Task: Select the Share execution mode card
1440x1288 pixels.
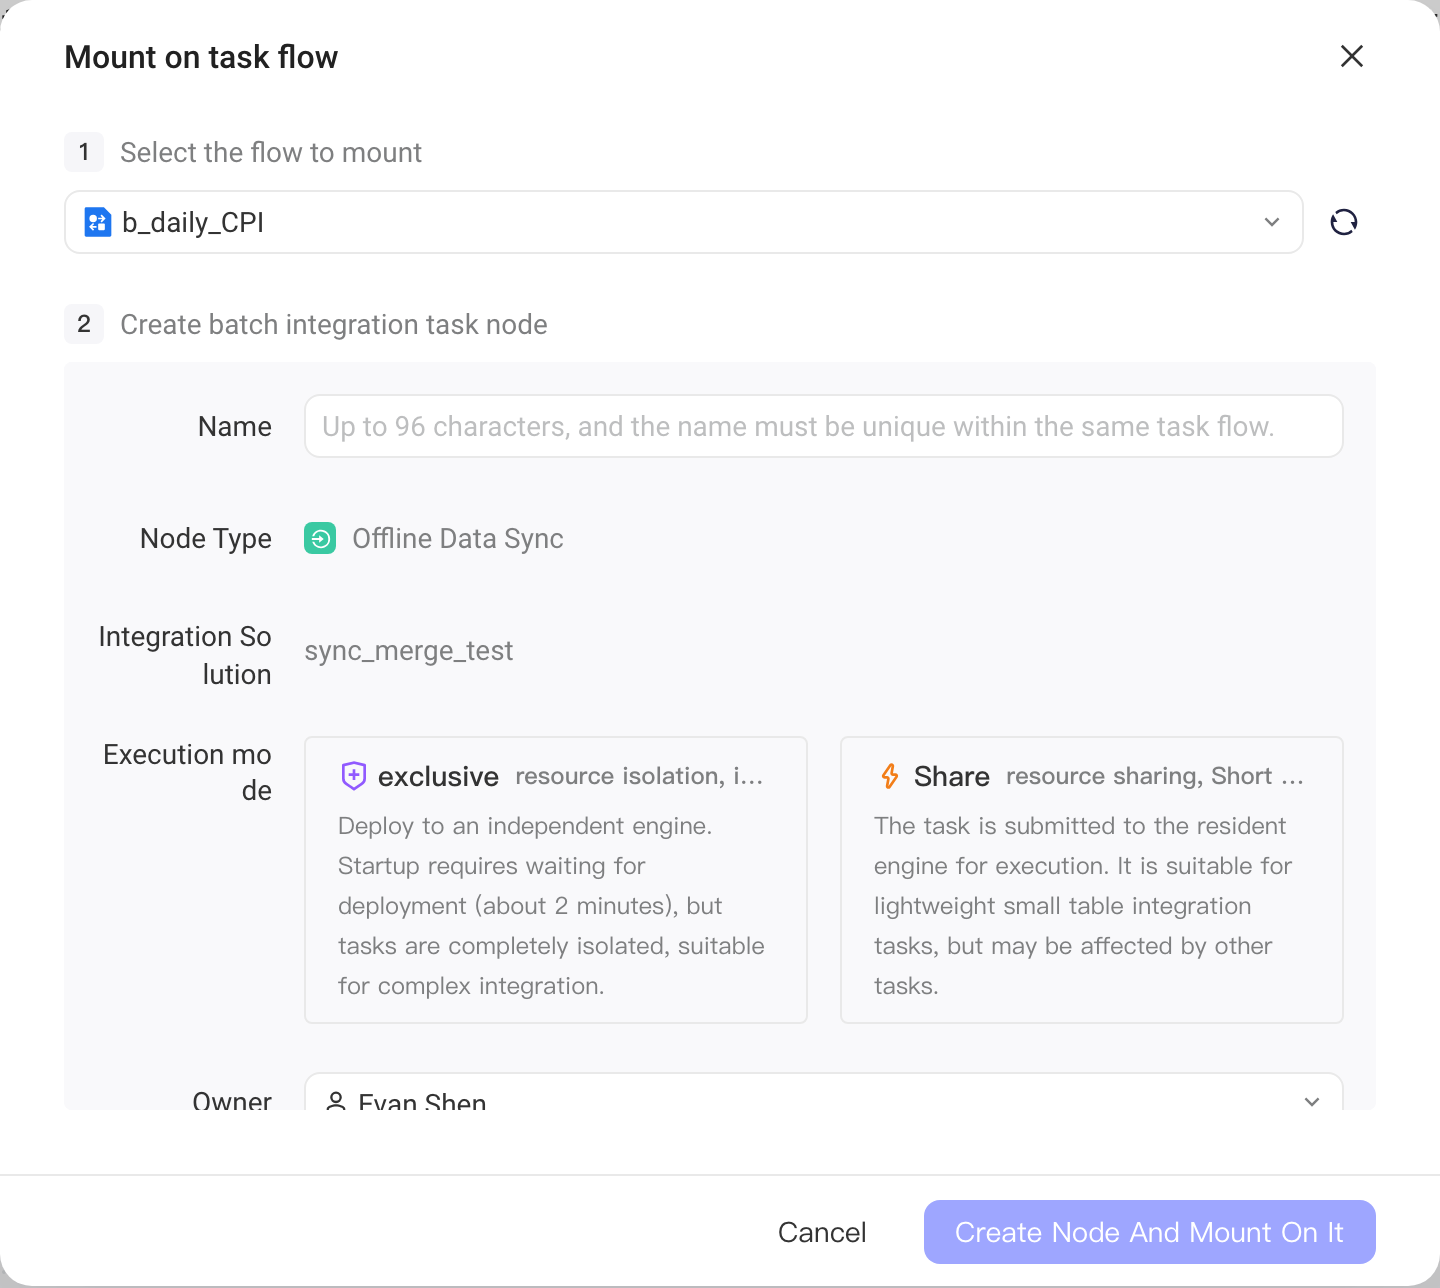Action: tap(1092, 880)
